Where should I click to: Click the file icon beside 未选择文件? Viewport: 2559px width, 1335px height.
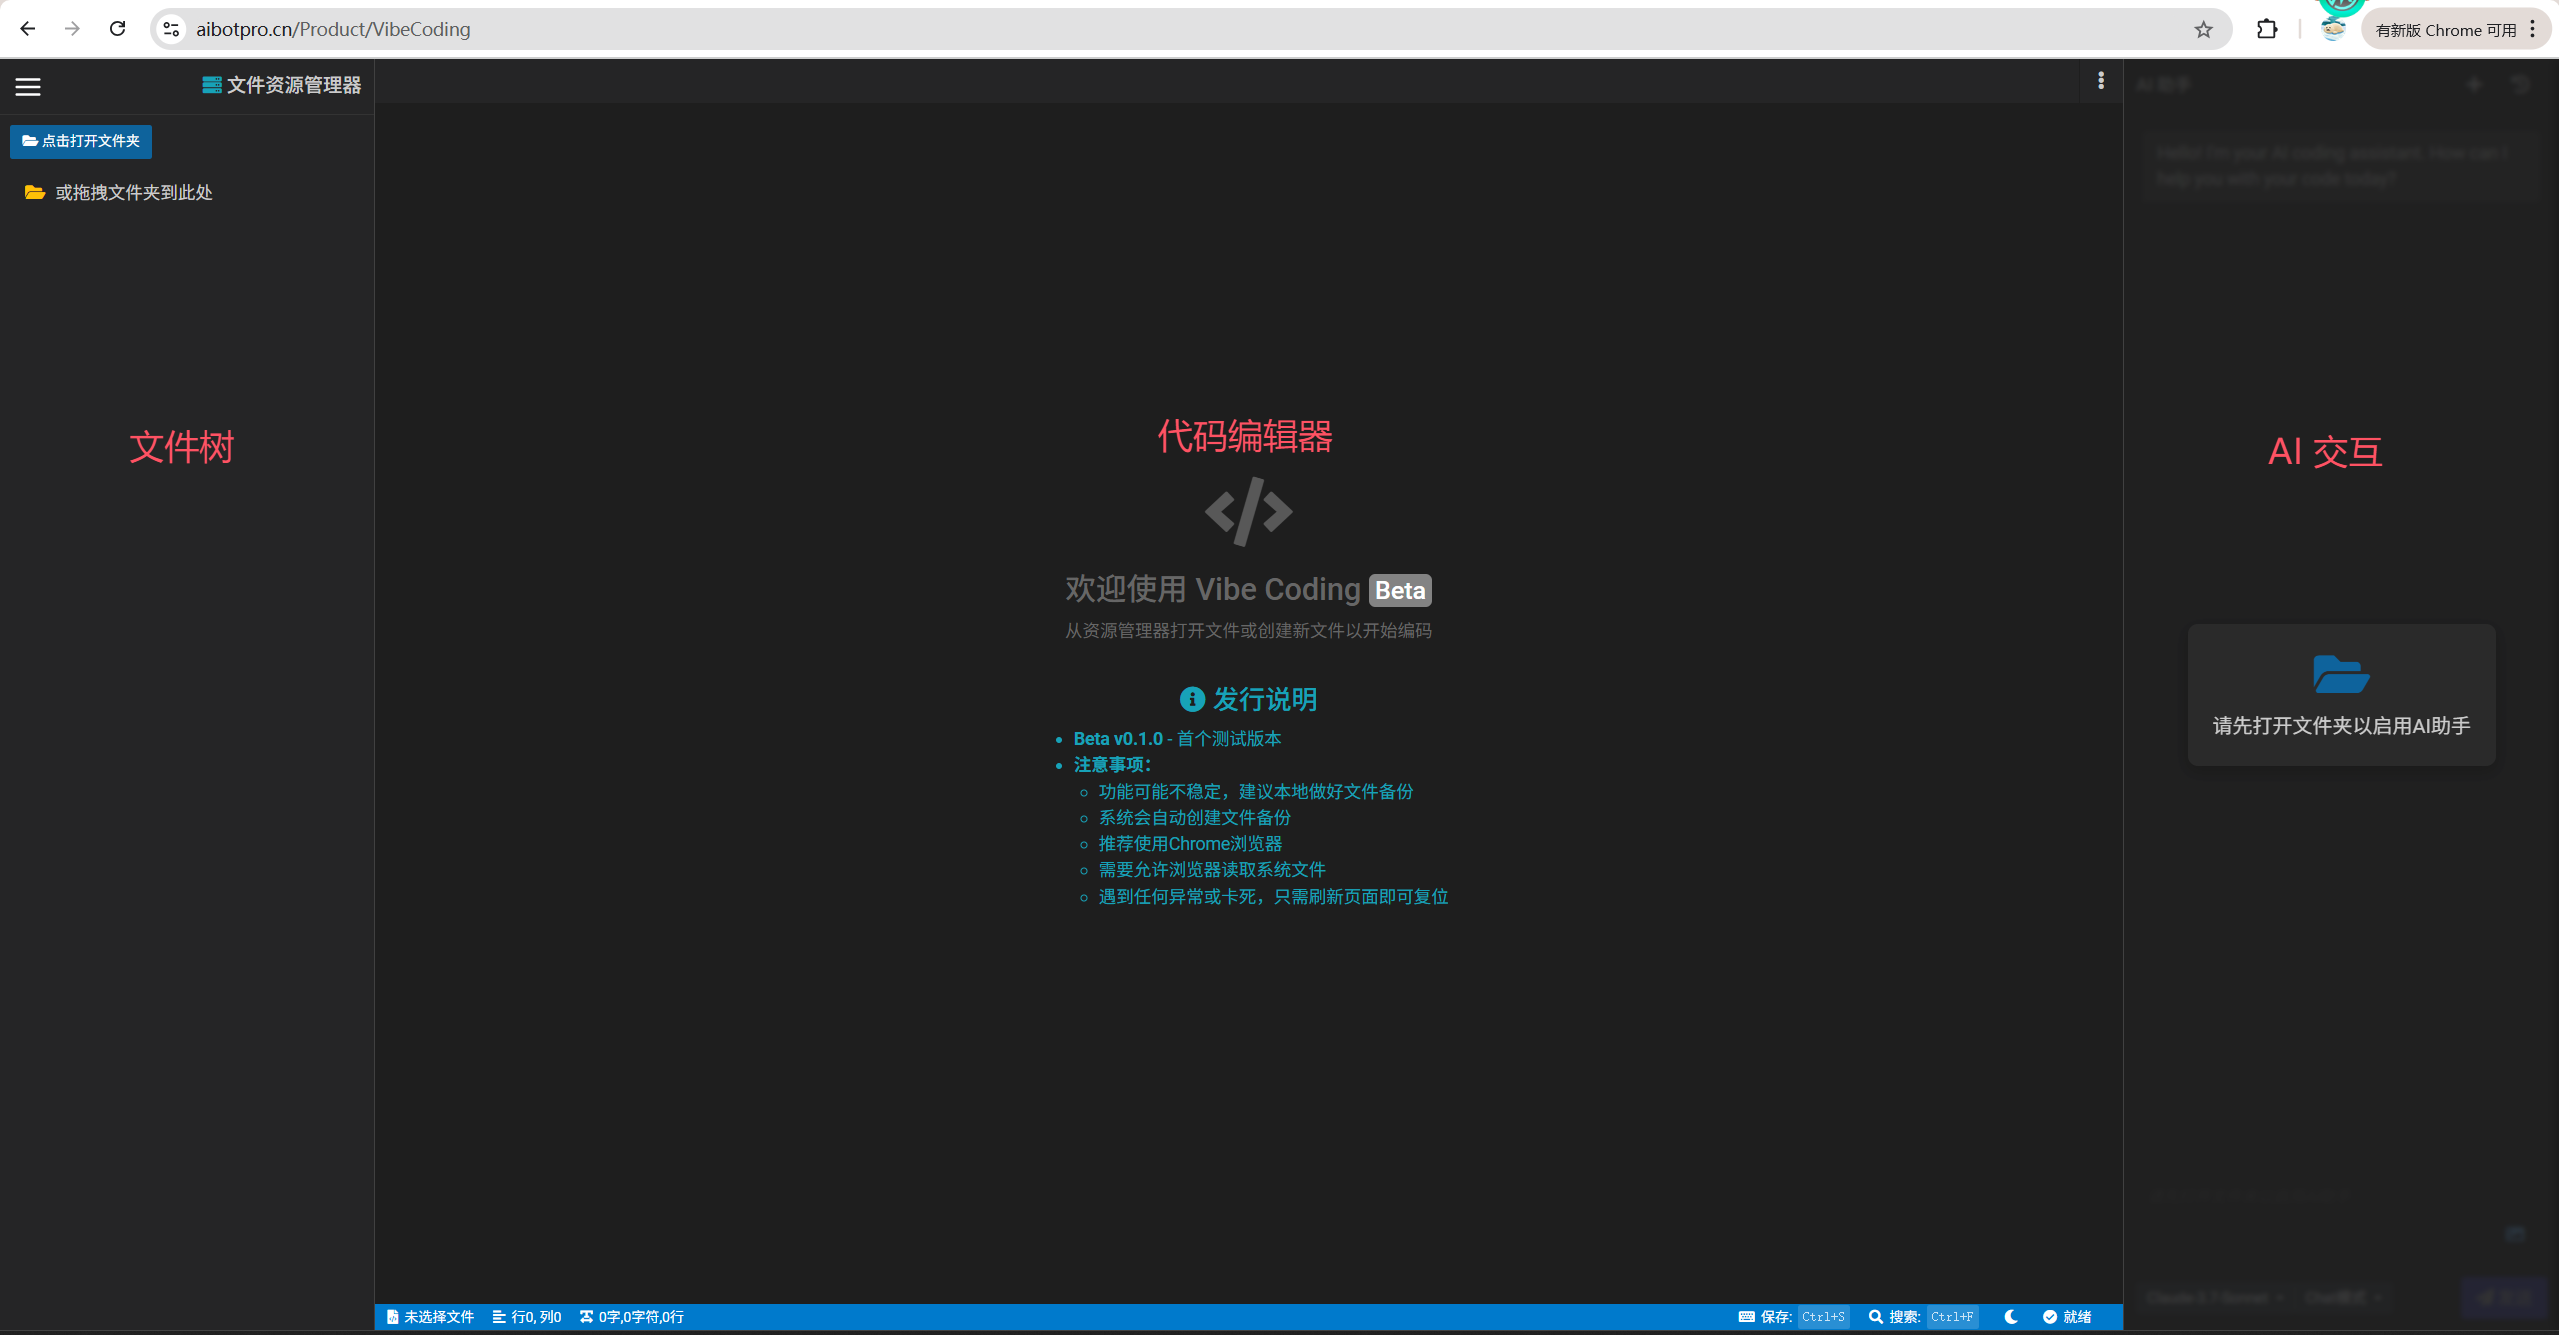click(x=392, y=1317)
